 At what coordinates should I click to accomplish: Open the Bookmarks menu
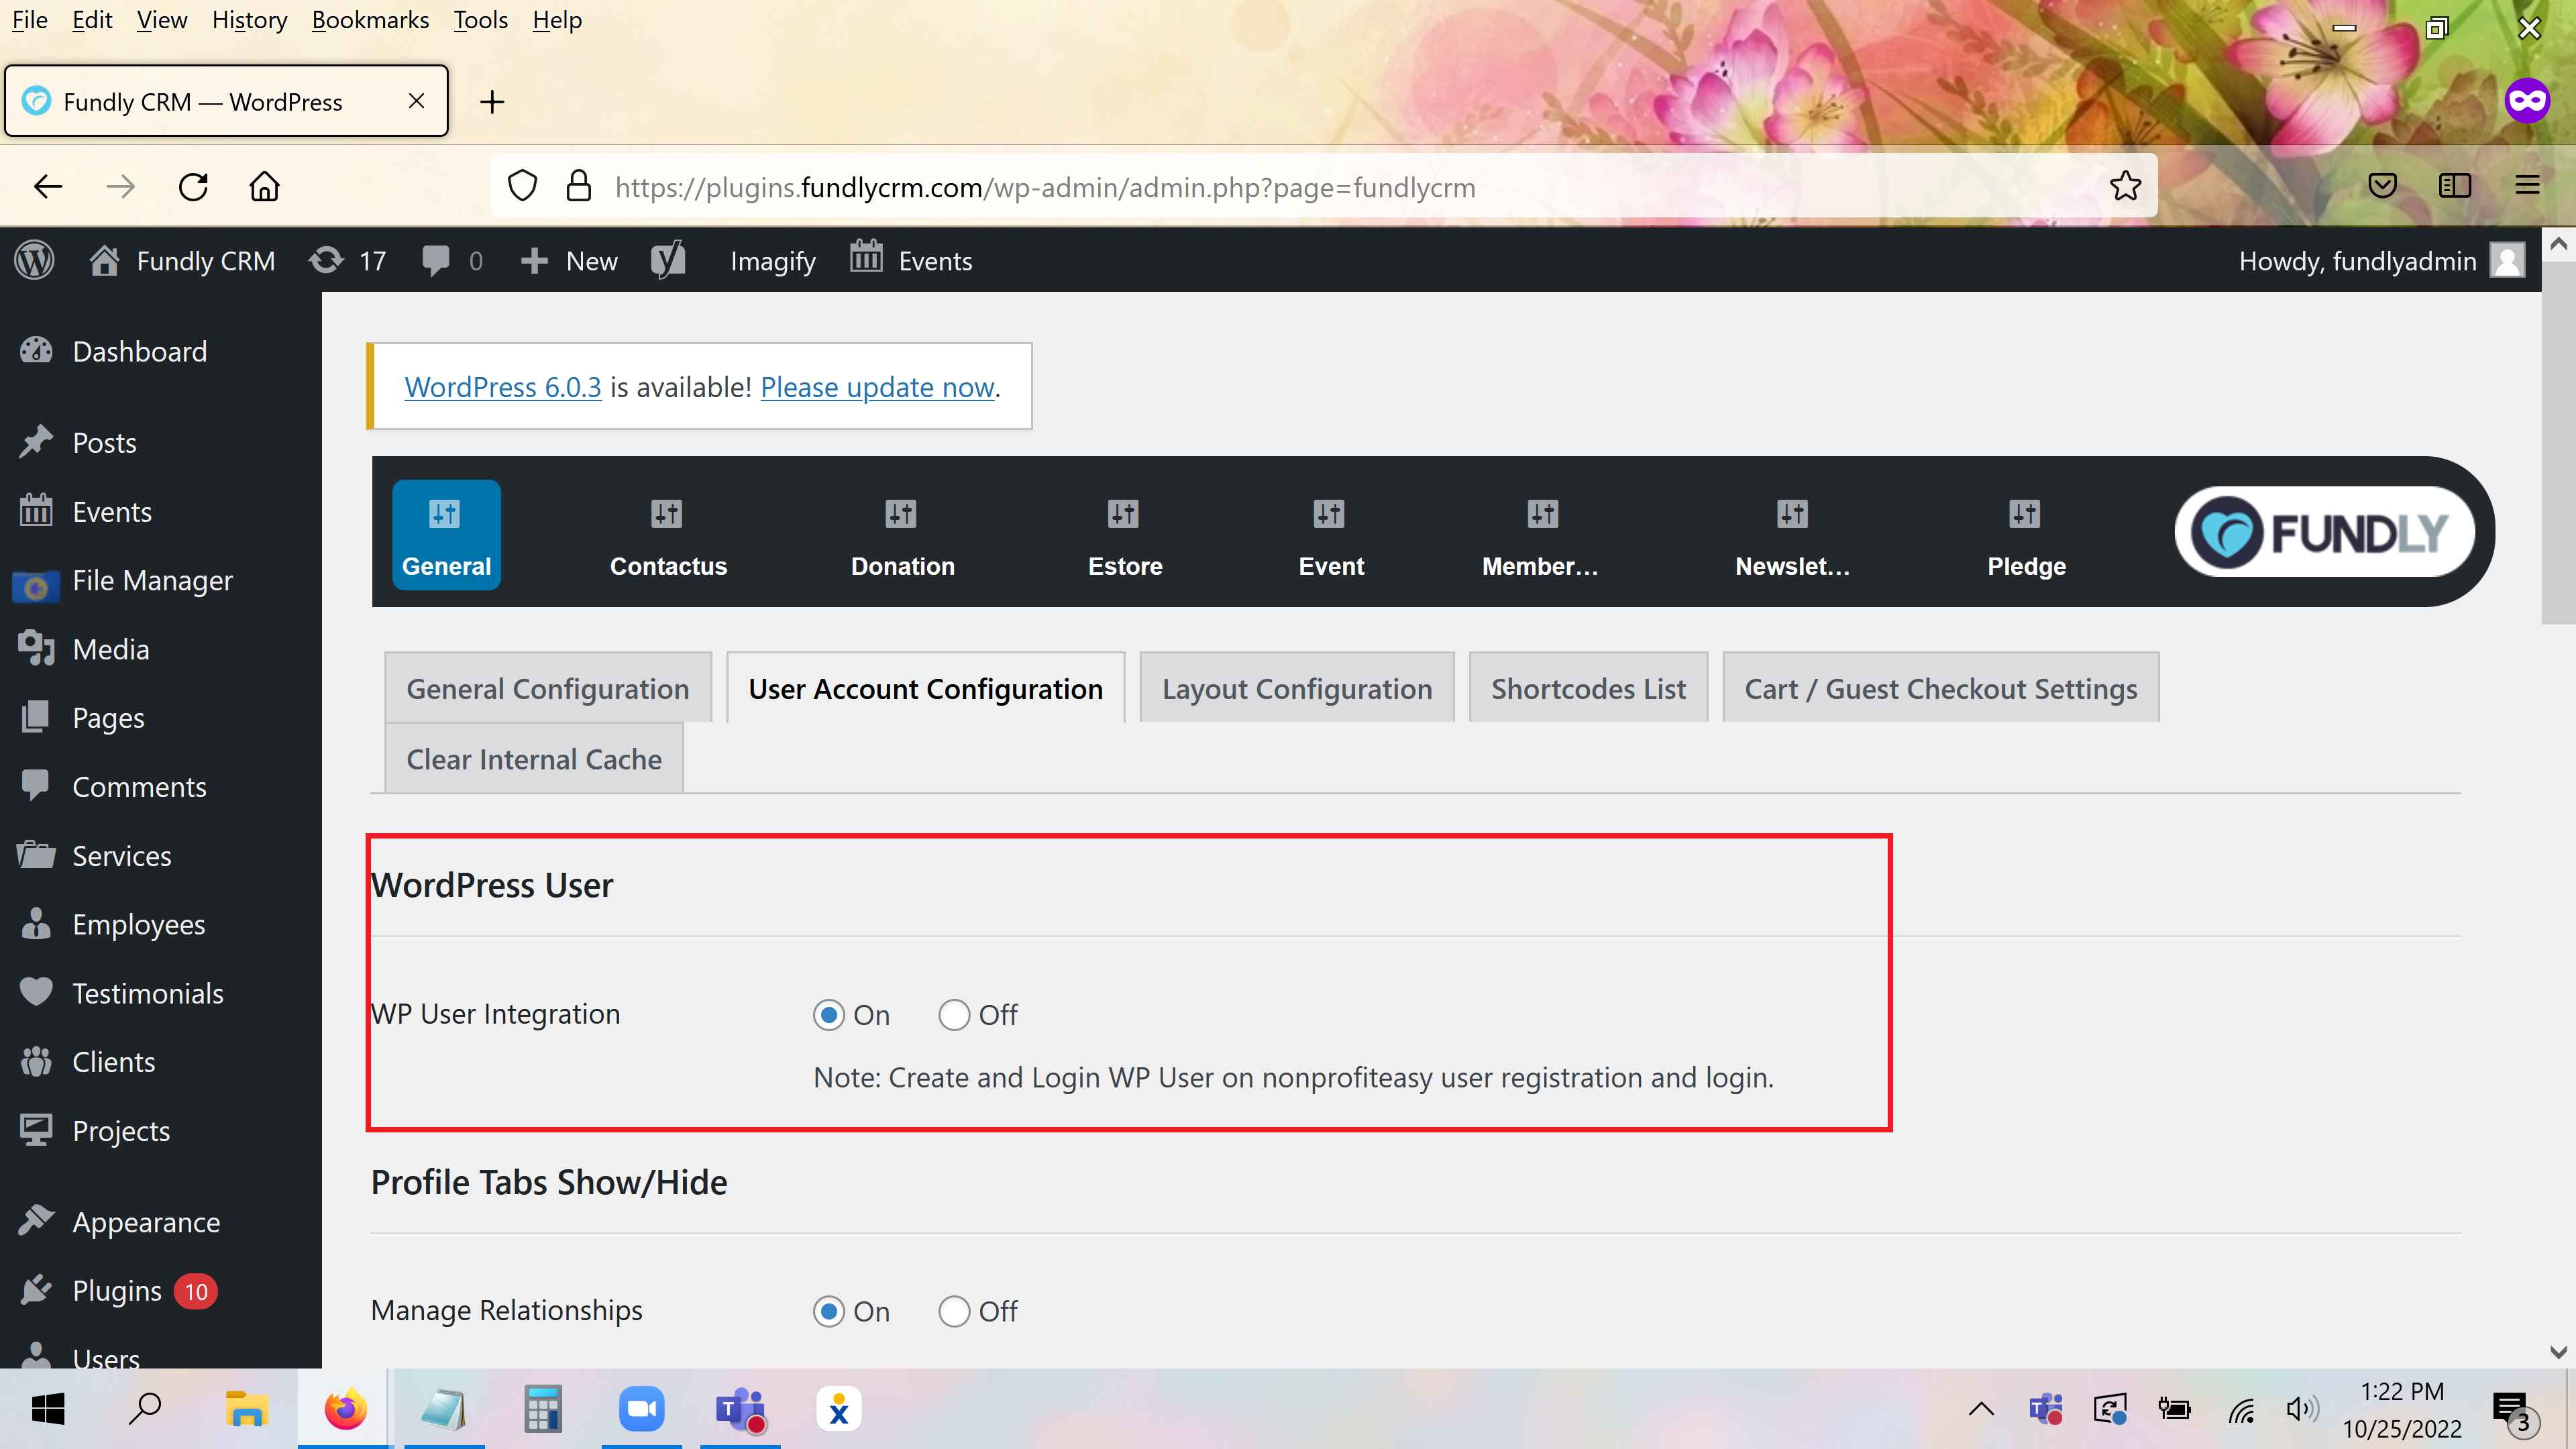[x=370, y=20]
